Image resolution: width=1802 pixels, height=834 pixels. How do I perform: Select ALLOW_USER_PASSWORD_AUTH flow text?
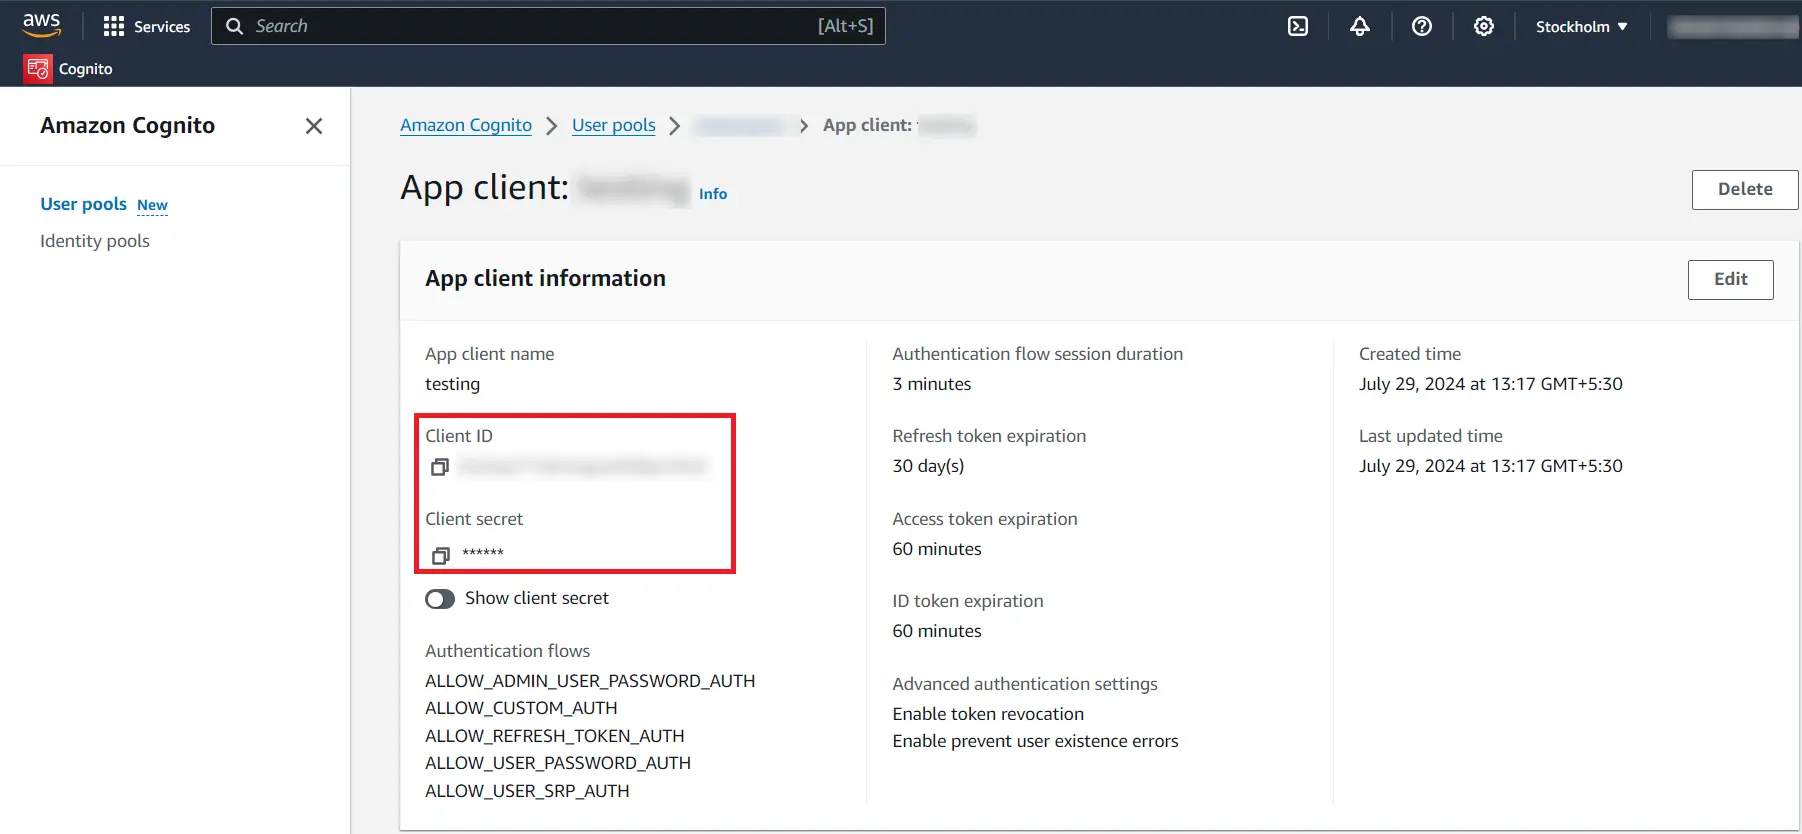[x=558, y=763]
